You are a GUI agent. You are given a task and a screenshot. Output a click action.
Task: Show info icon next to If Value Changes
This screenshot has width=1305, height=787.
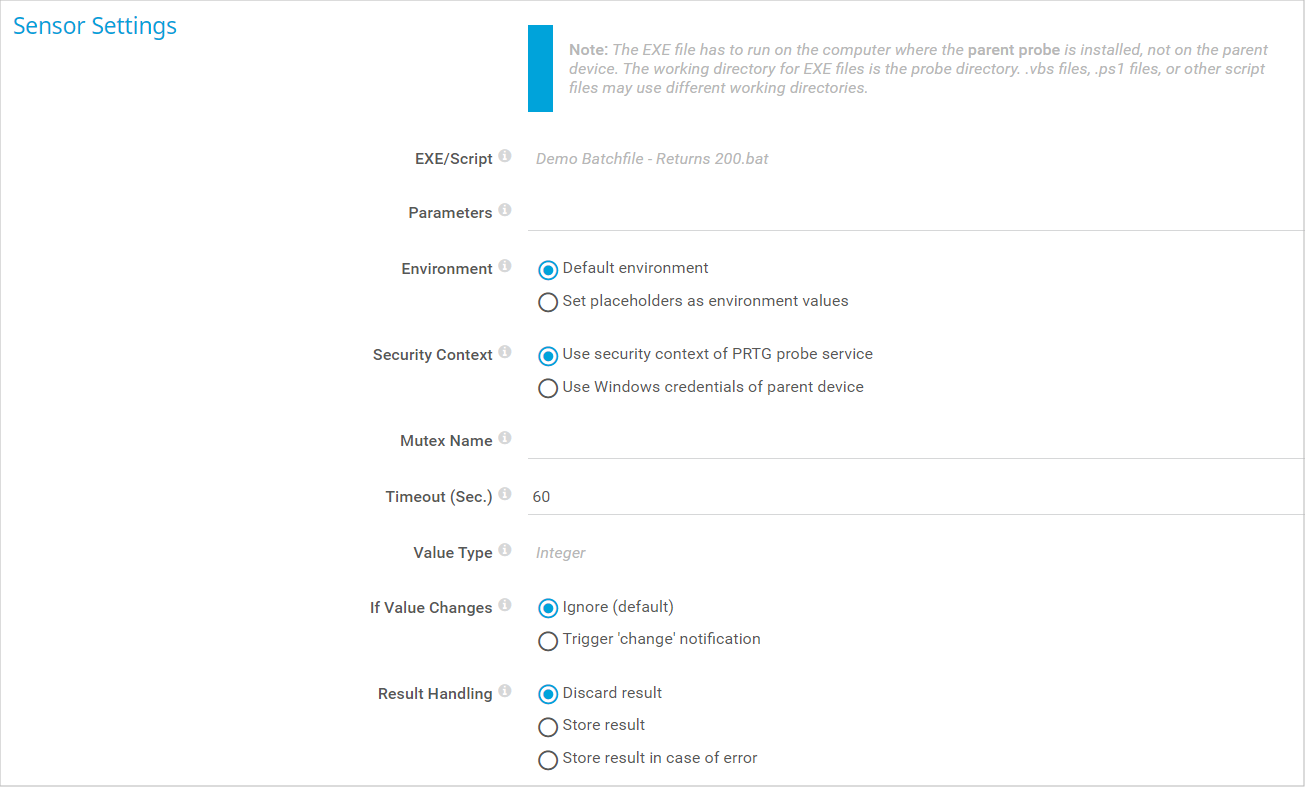(x=505, y=605)
